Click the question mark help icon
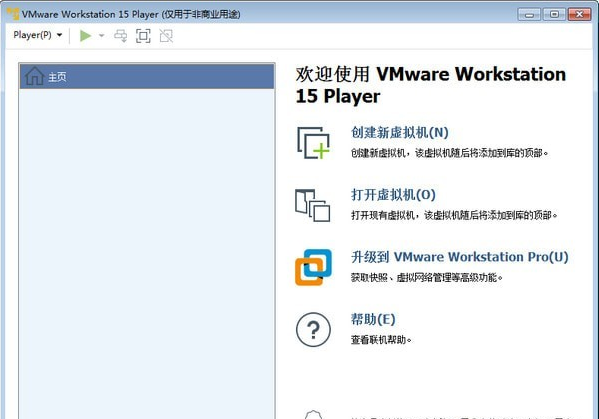Image resolution: width=599 pixels, height=419 pixels. pyautogui.click(x=313, y=330)
